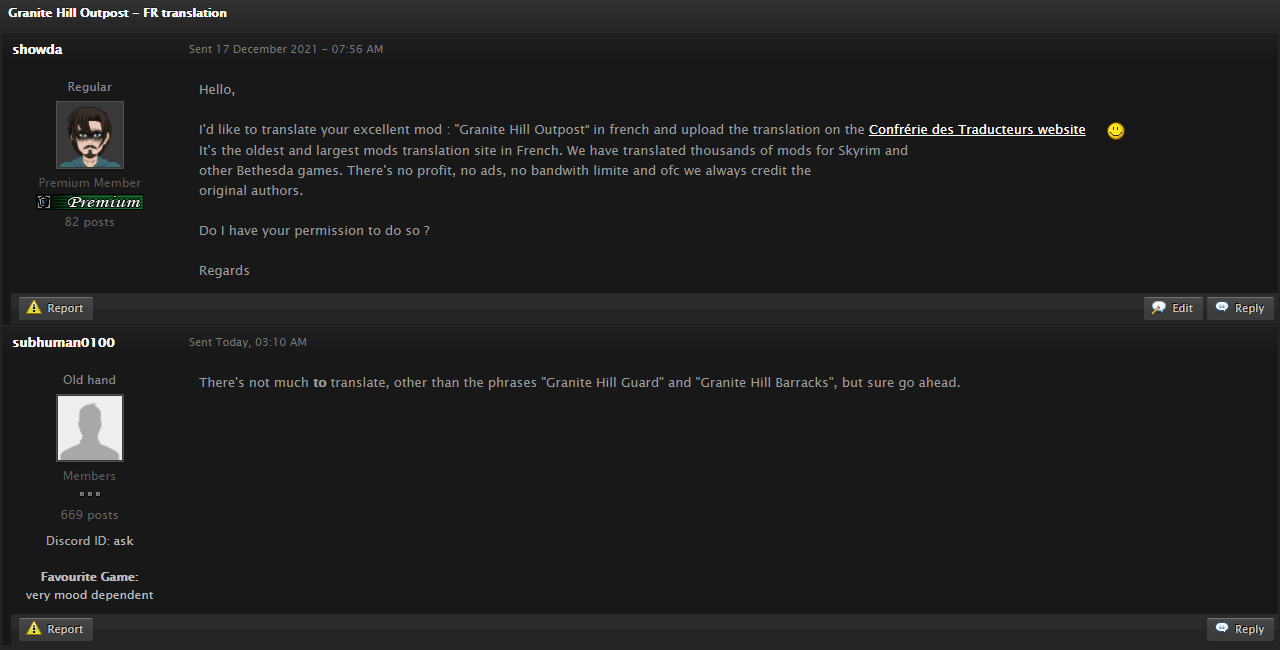Edit showda's message
This screenshot has width=1280, height=650.
point(1172,308)
